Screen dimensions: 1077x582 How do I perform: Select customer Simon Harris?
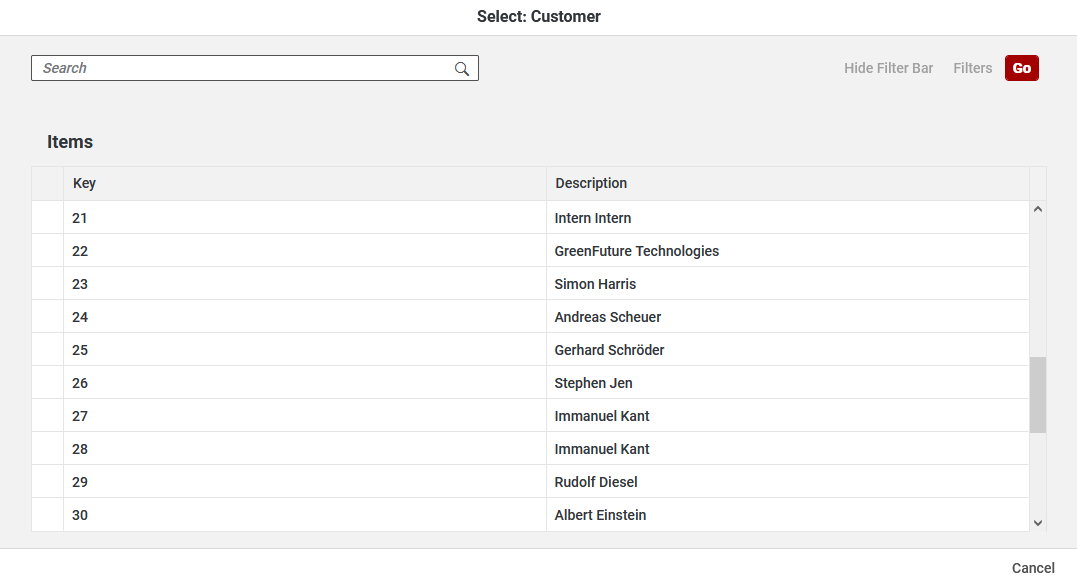pyautogui.click(x=595, y=284)
